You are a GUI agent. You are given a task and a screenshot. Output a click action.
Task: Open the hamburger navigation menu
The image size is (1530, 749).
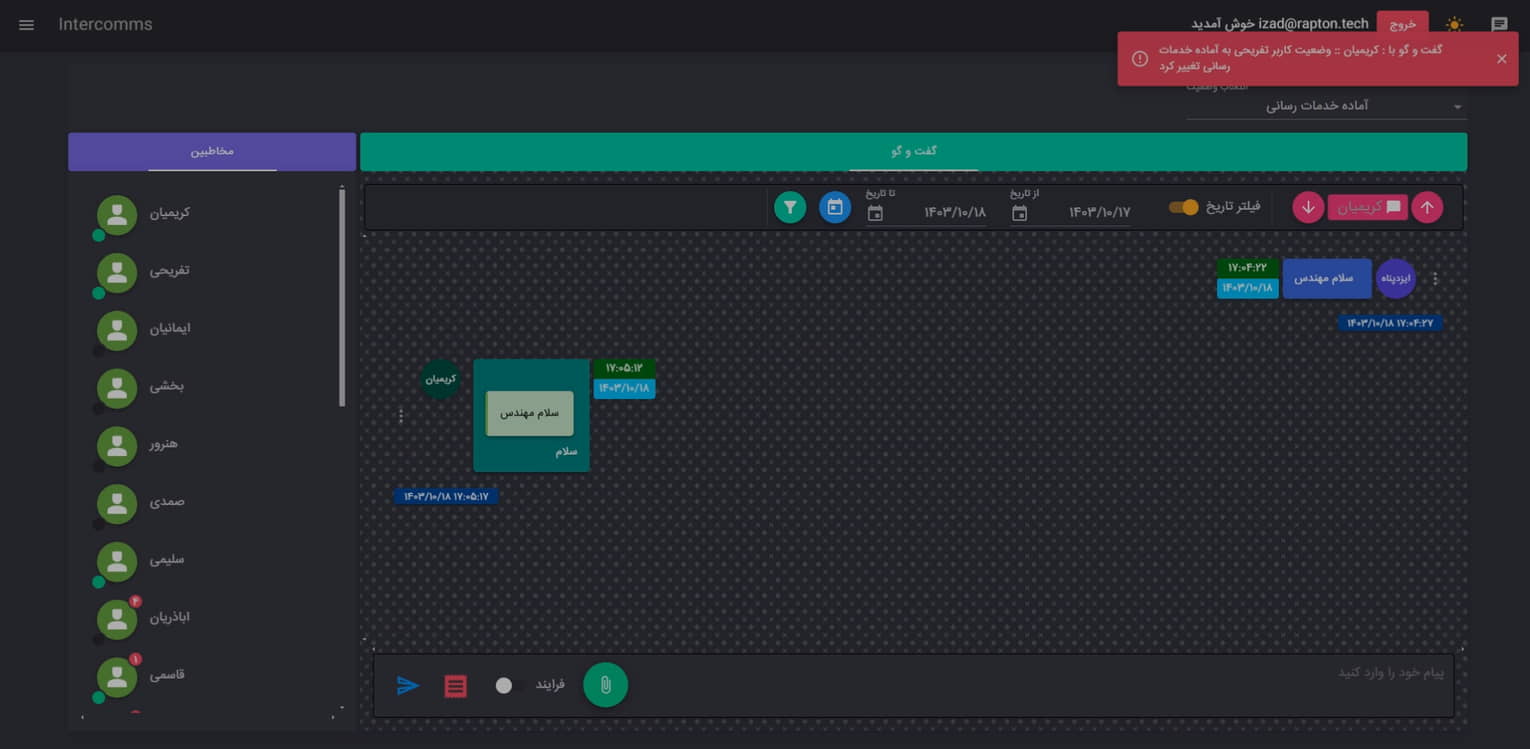pyautogui.click(x=26, y=25)
